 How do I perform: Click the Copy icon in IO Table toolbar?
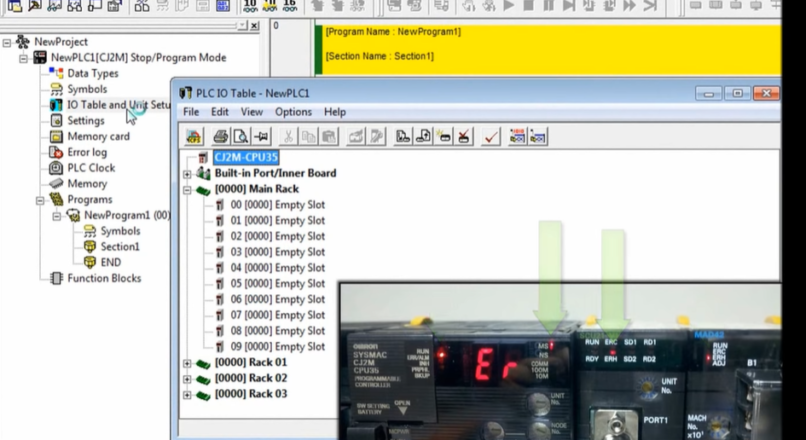click(308, 137)
